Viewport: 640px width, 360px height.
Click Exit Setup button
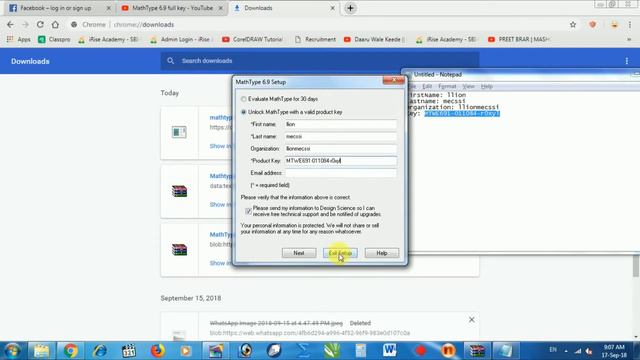click(x=340, y=253)
